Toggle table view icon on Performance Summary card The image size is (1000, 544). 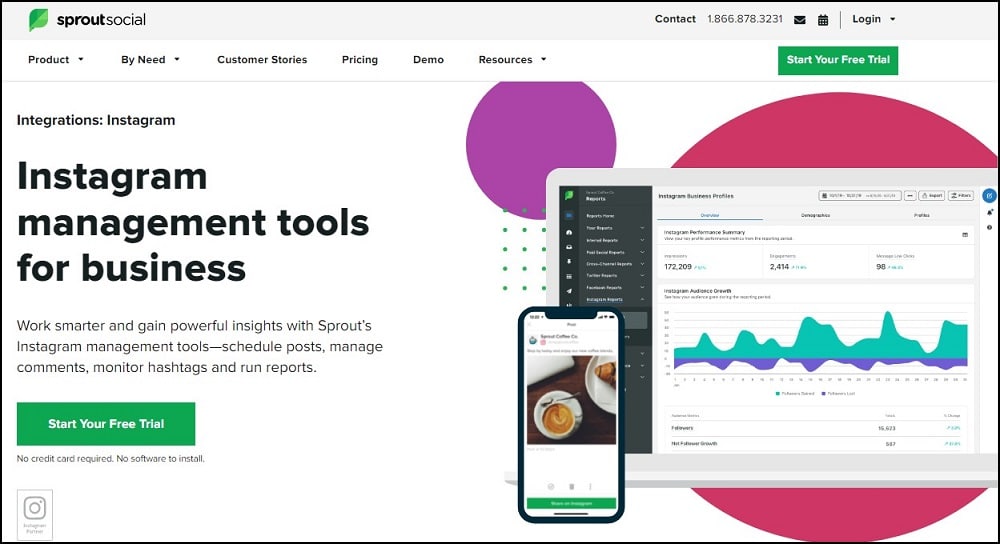965,235
